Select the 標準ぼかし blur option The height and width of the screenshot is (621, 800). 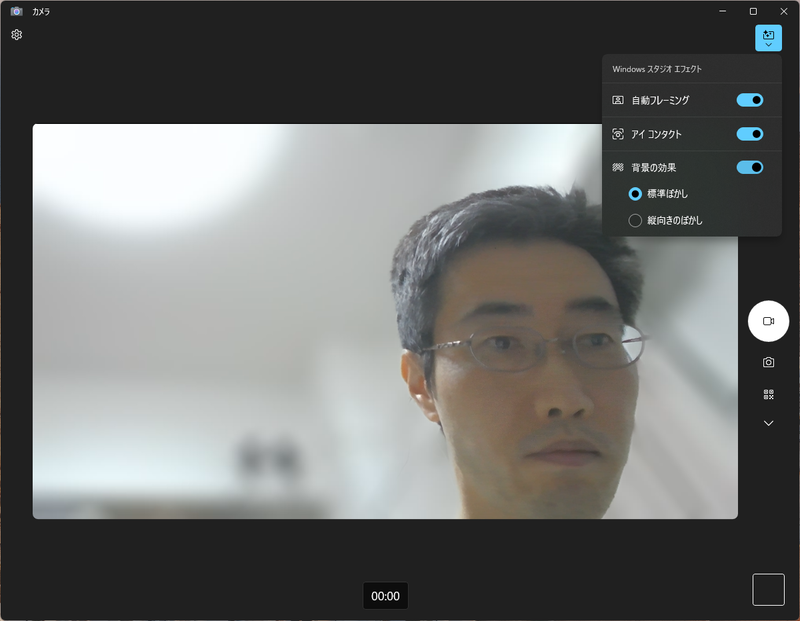coord(635,194)
